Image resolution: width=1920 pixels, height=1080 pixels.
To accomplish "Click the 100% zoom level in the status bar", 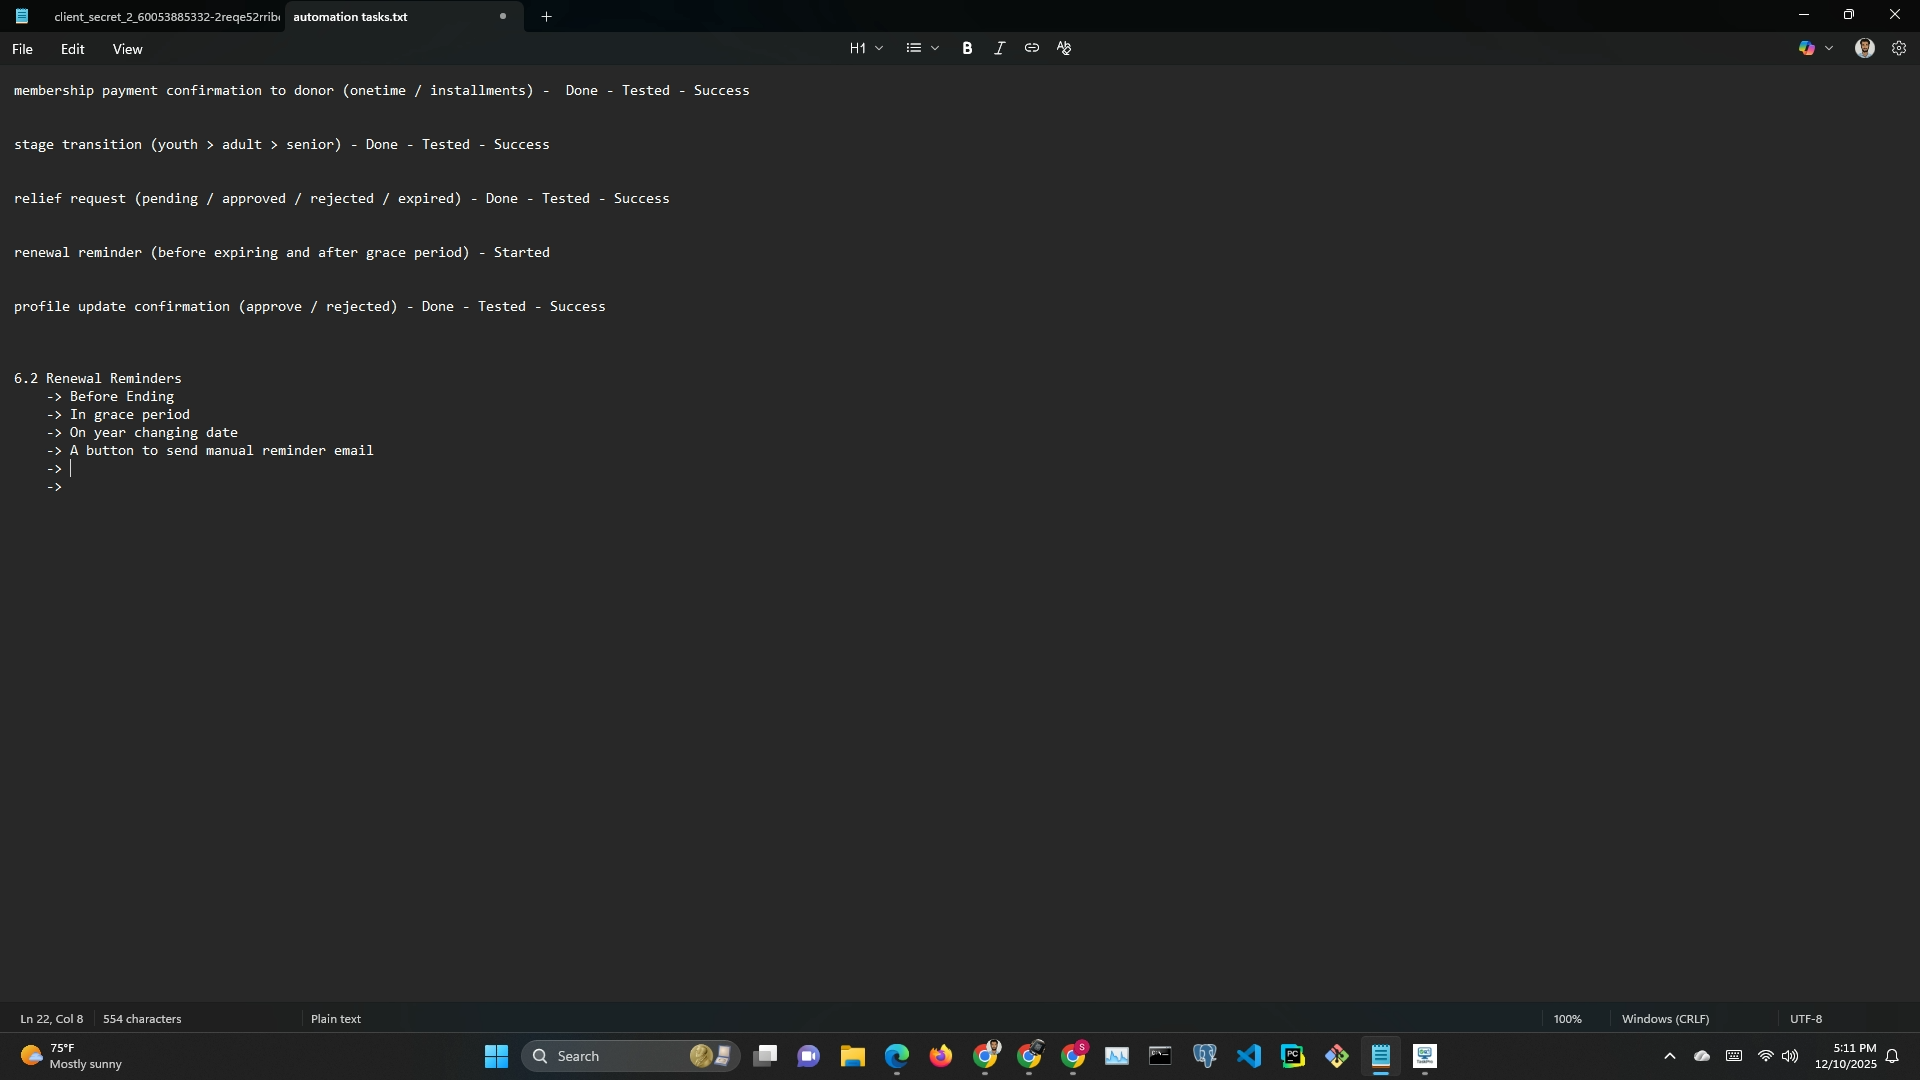I will [x=1567, y=1019].
